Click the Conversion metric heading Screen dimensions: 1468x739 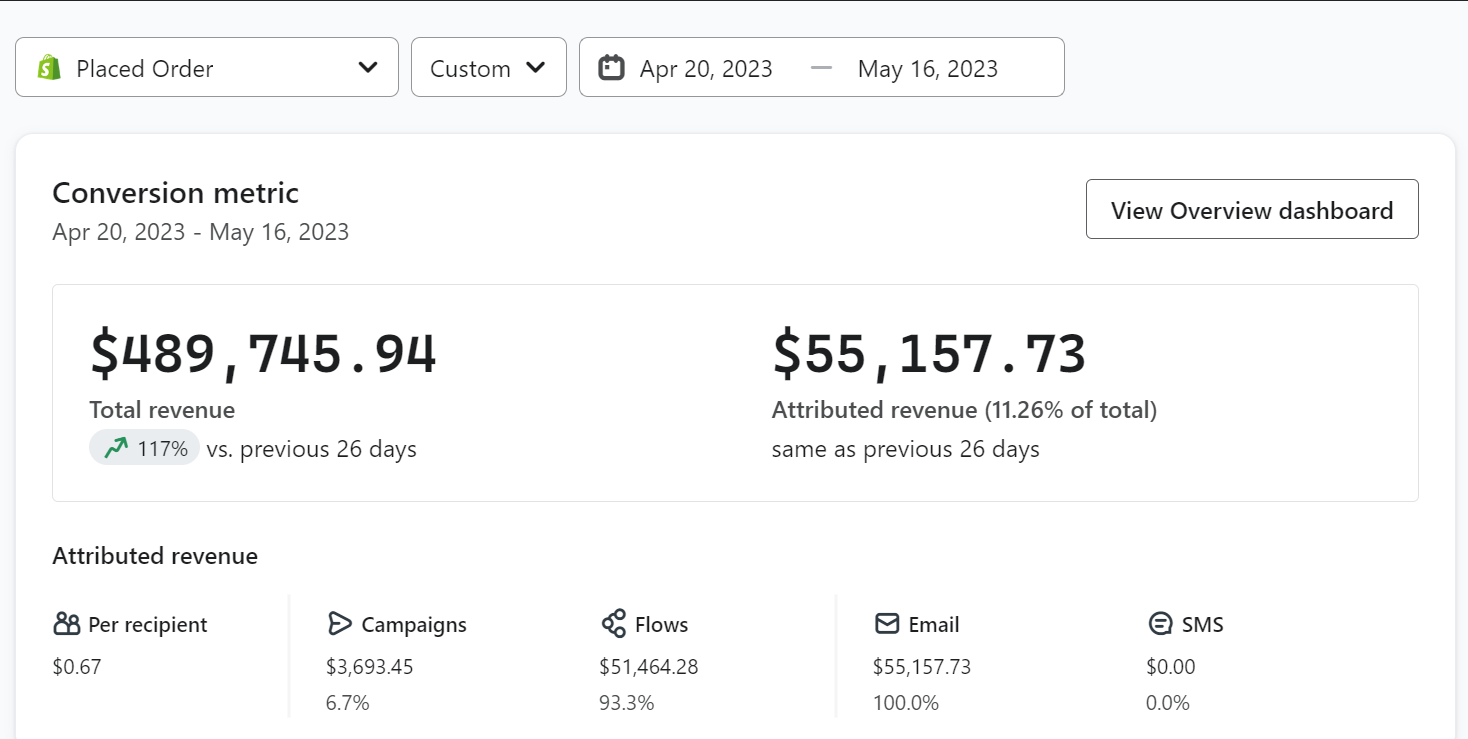[175, 192]
